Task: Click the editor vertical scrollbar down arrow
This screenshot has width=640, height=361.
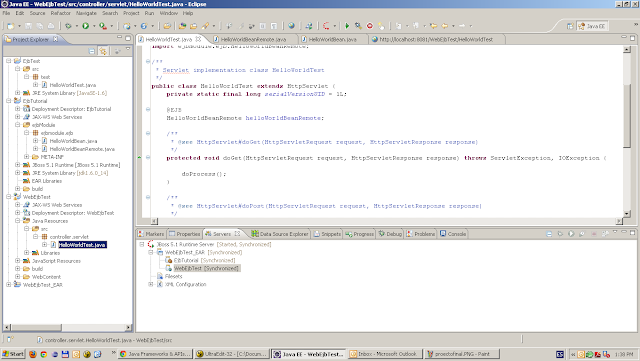Action: [627, 214]
